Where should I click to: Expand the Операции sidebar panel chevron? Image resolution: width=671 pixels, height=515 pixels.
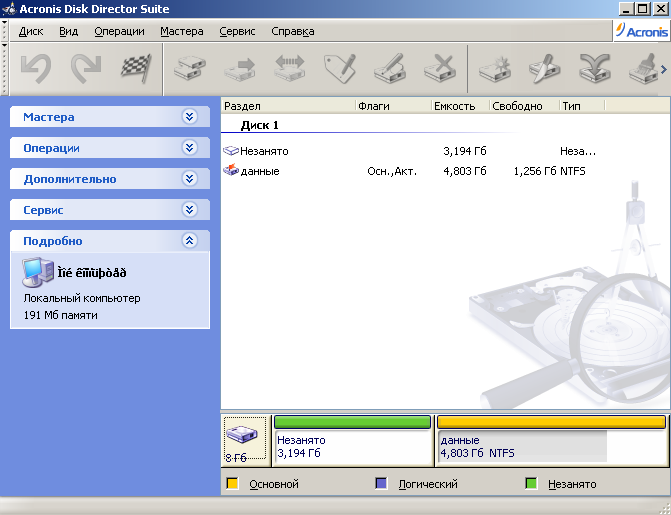(190, 148)
